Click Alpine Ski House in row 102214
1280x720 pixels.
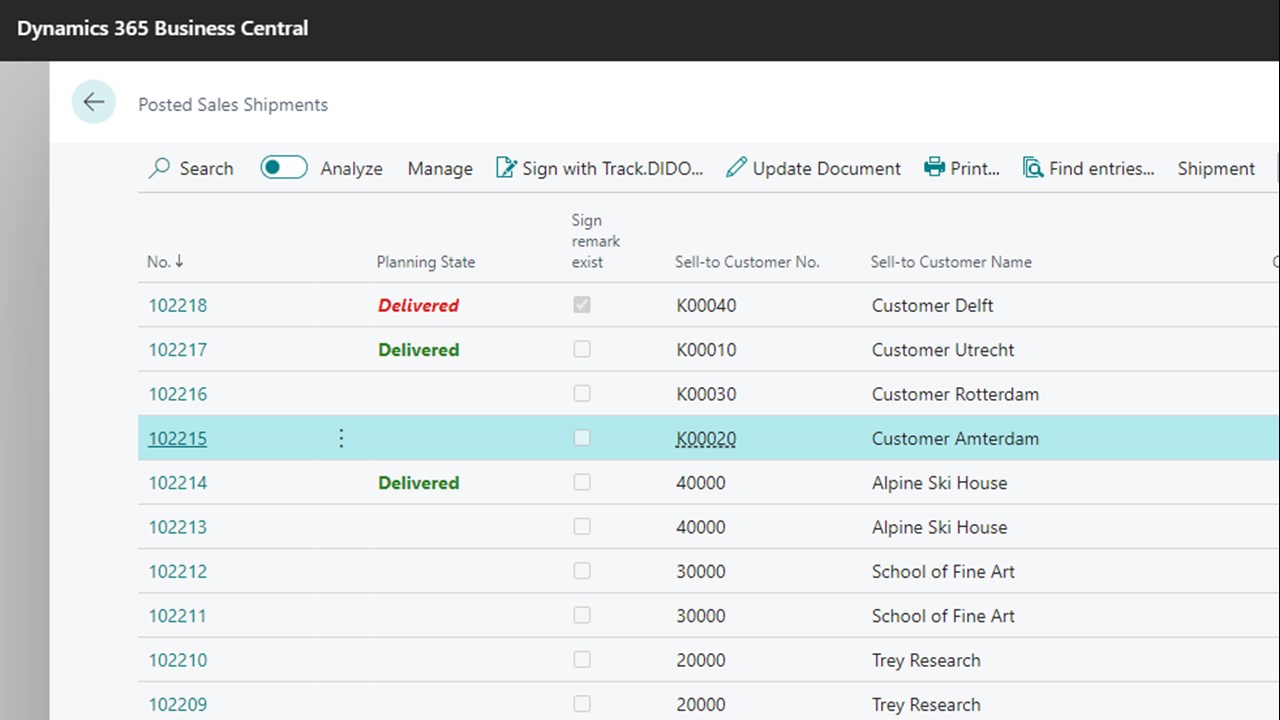point(939,482)
